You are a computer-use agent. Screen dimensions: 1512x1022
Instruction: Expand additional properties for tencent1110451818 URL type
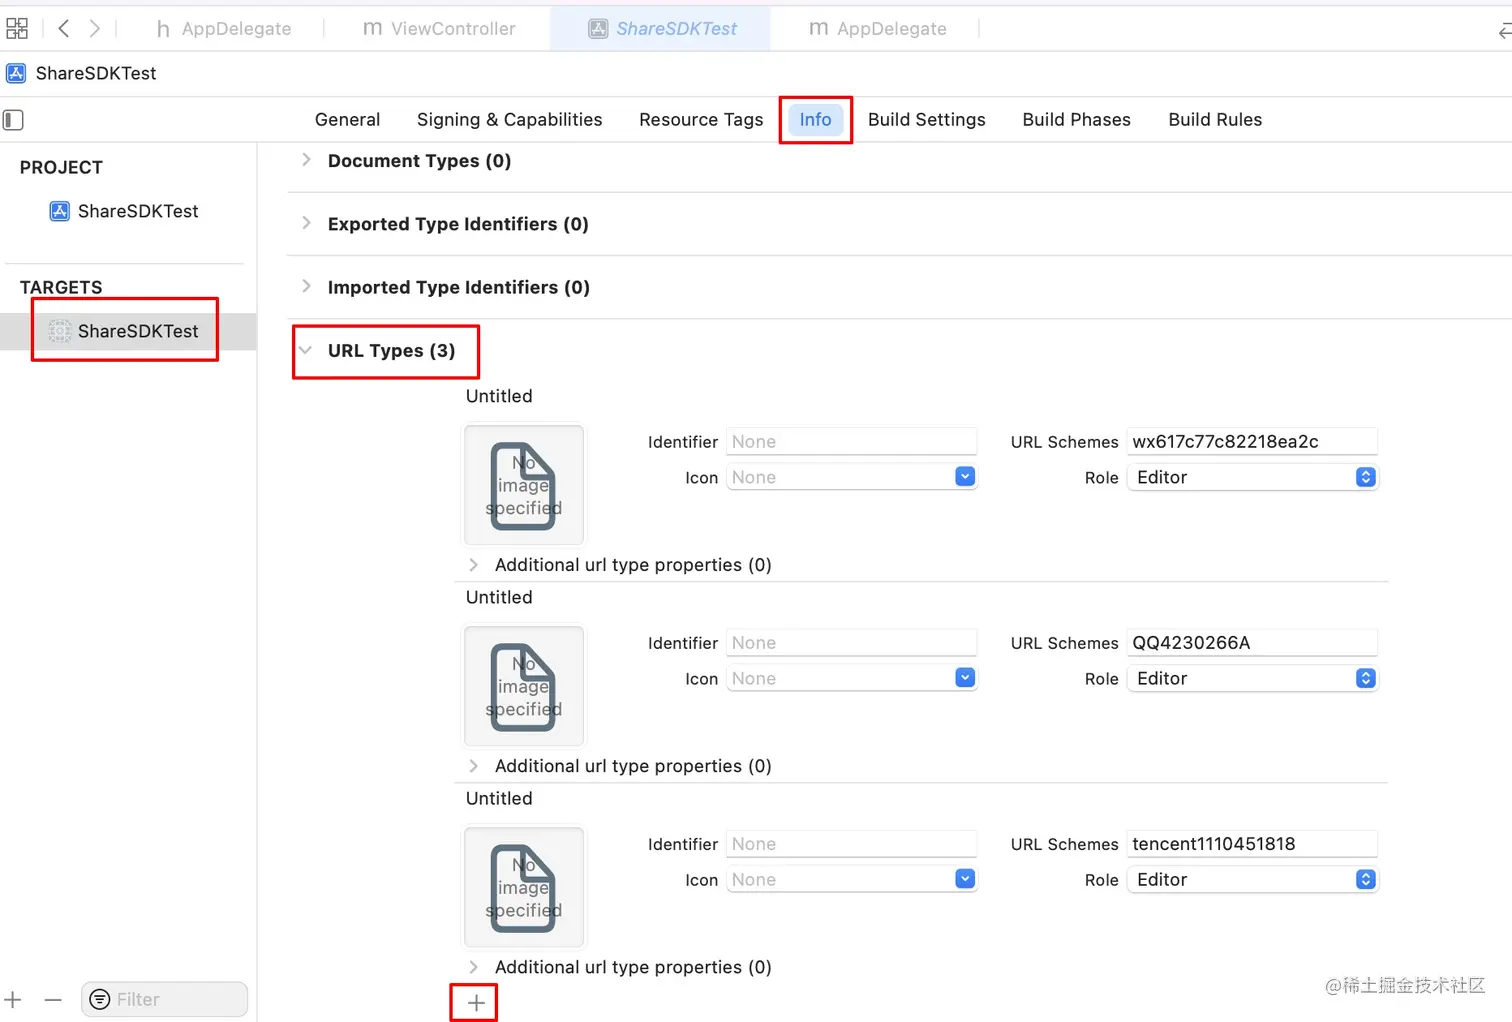tap(473, 967)
